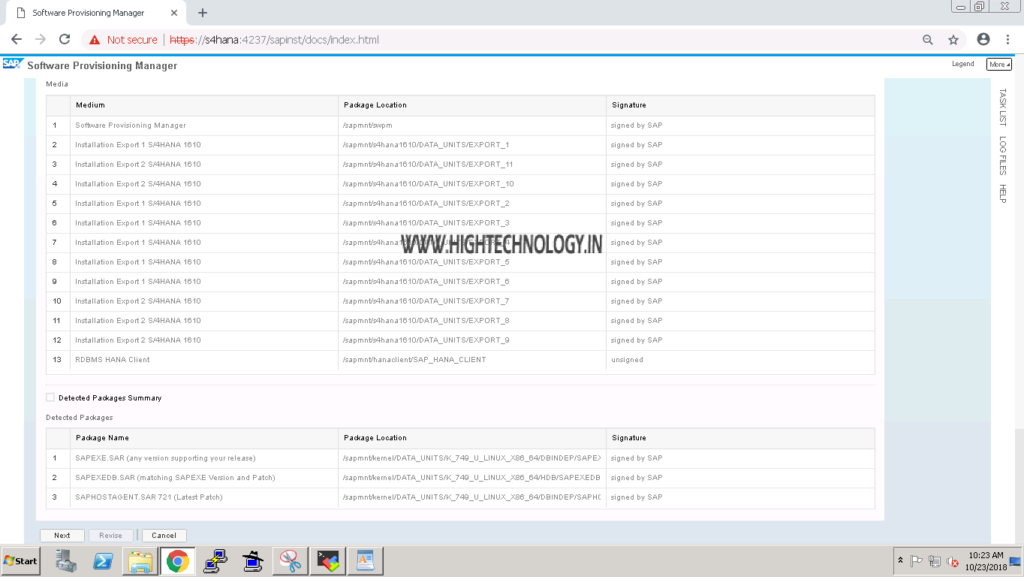
Task: Select the EXPORT_11 package location
Action: (x=427, y=164)
